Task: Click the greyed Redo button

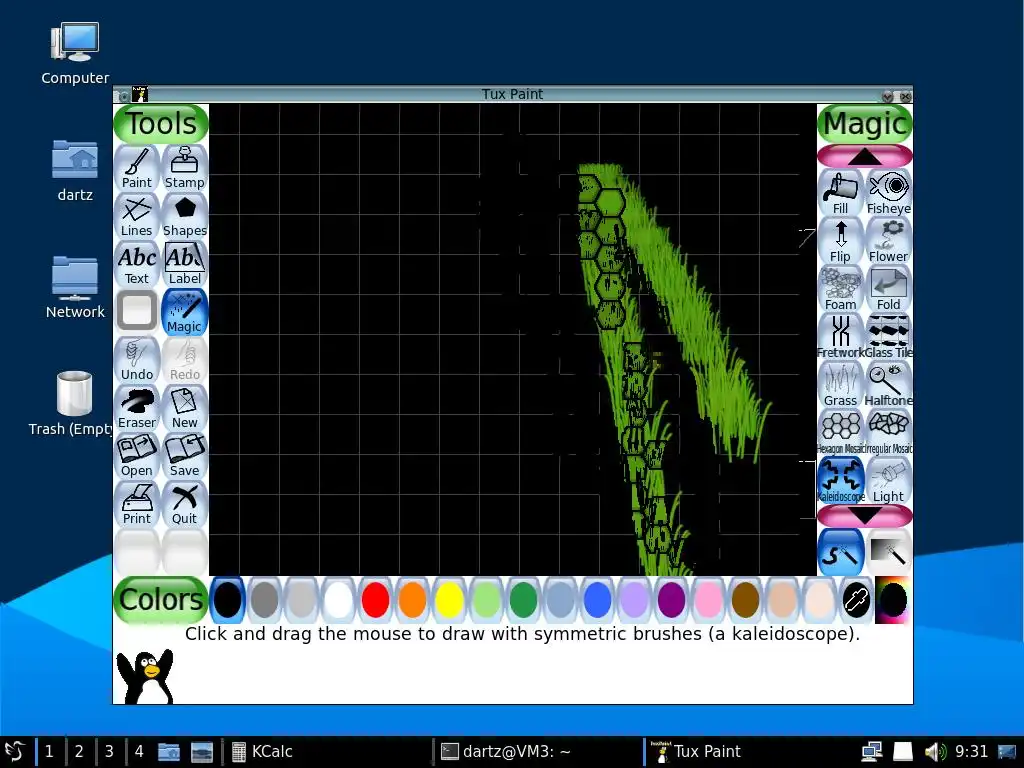Action: [184, 360]
